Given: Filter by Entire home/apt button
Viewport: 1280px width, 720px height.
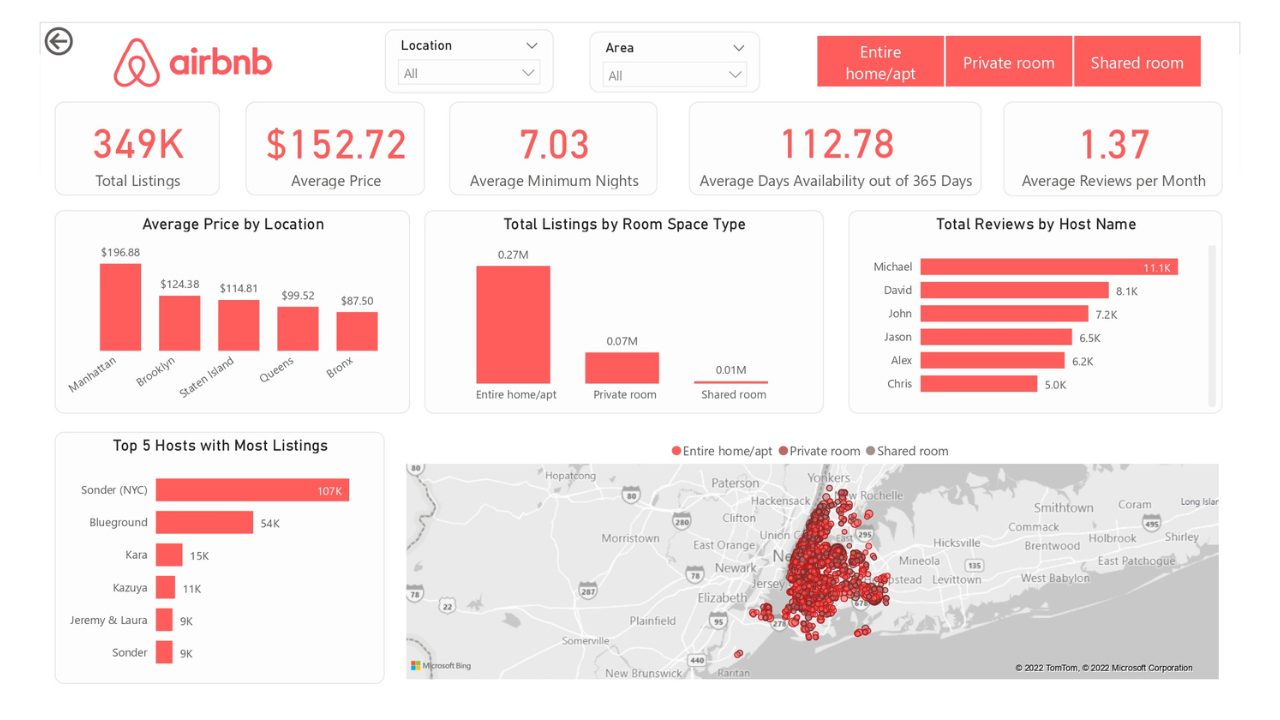Looking at the screenshot, I should point(880,62).
